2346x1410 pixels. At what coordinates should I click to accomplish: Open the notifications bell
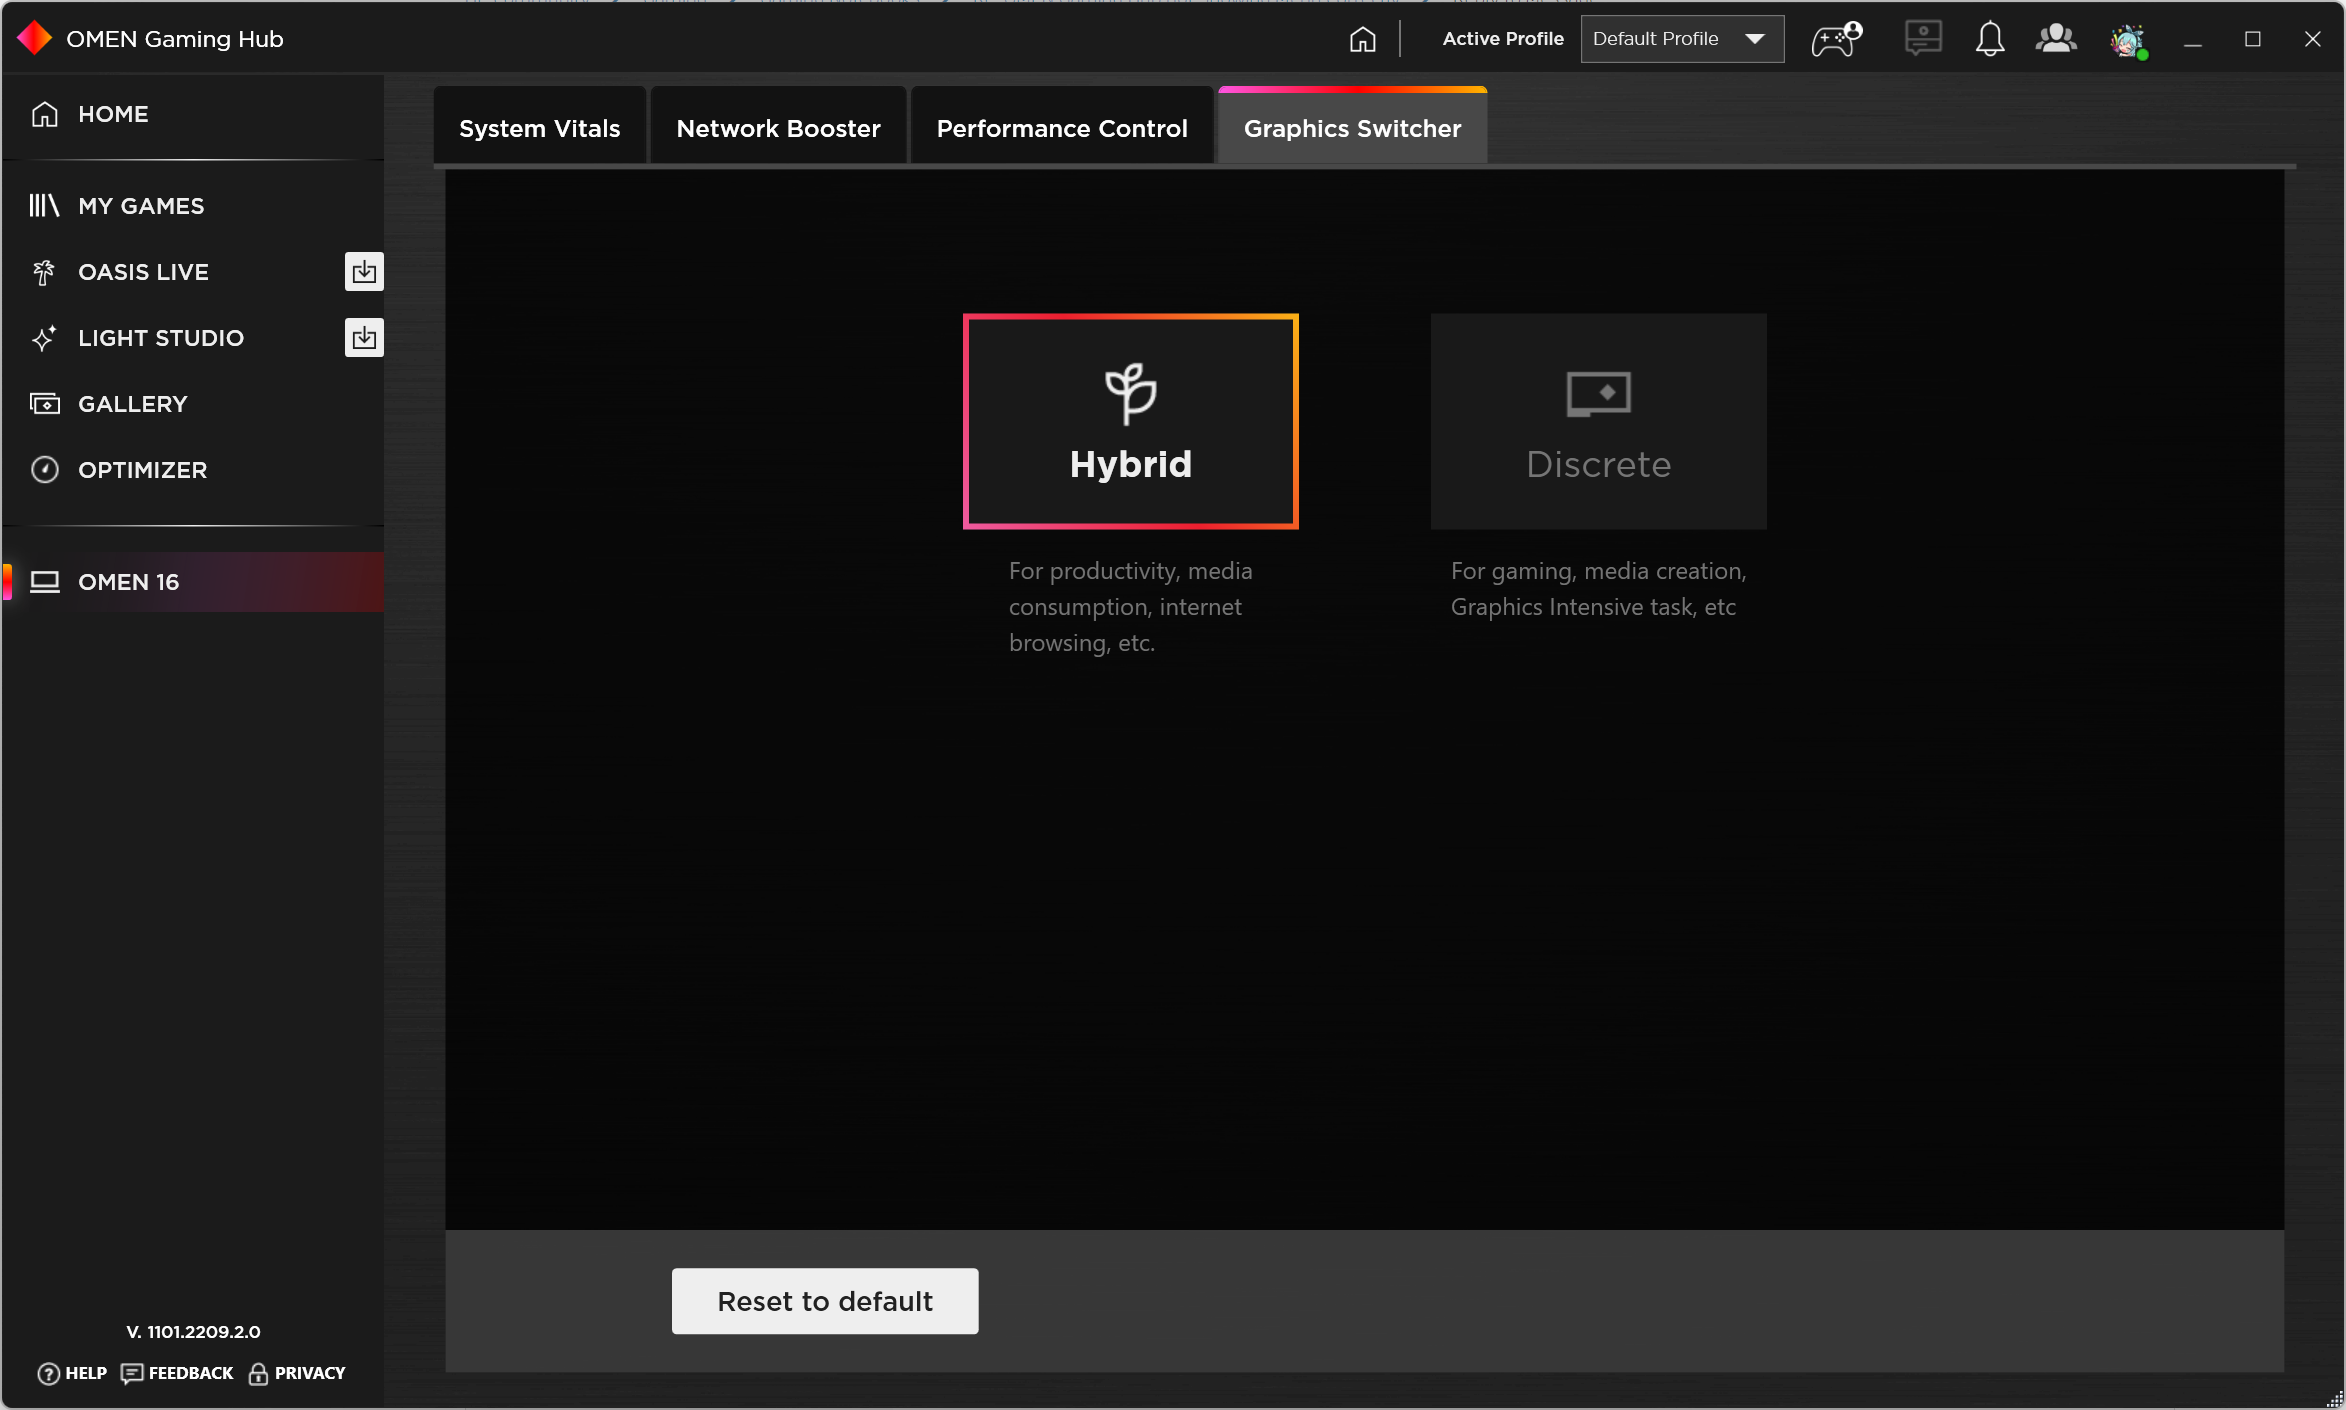1989,39
